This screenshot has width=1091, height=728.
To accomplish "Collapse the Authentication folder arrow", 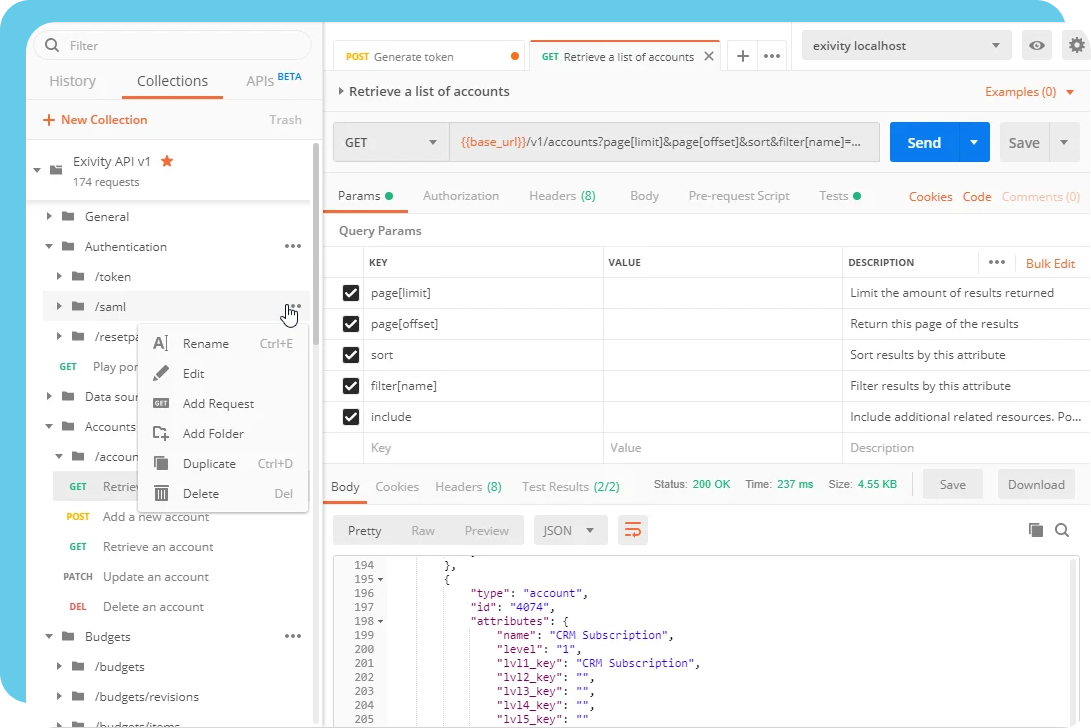I will (x=49, y=246).
